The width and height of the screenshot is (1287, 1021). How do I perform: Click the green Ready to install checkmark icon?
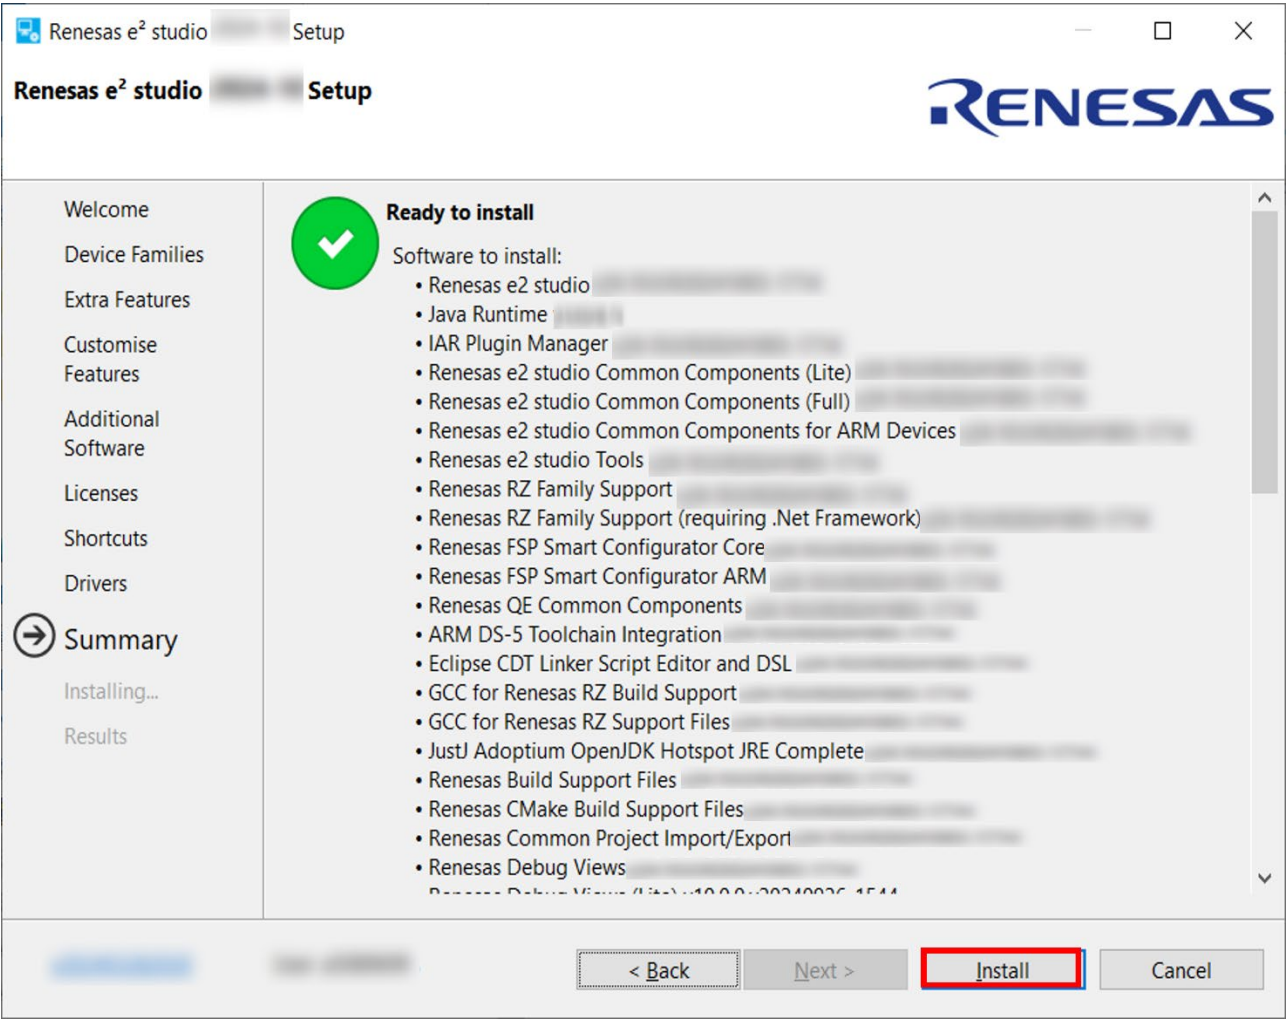335,243
